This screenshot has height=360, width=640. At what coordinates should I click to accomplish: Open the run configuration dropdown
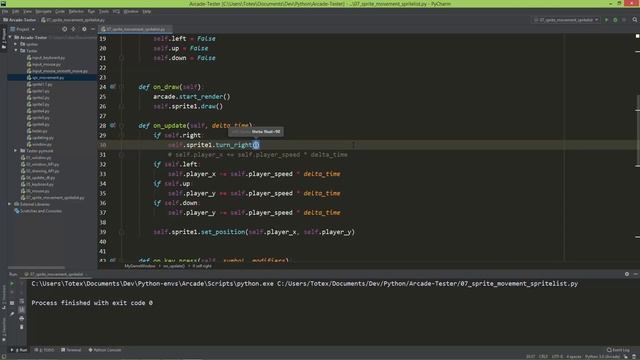tap(566, 20)
